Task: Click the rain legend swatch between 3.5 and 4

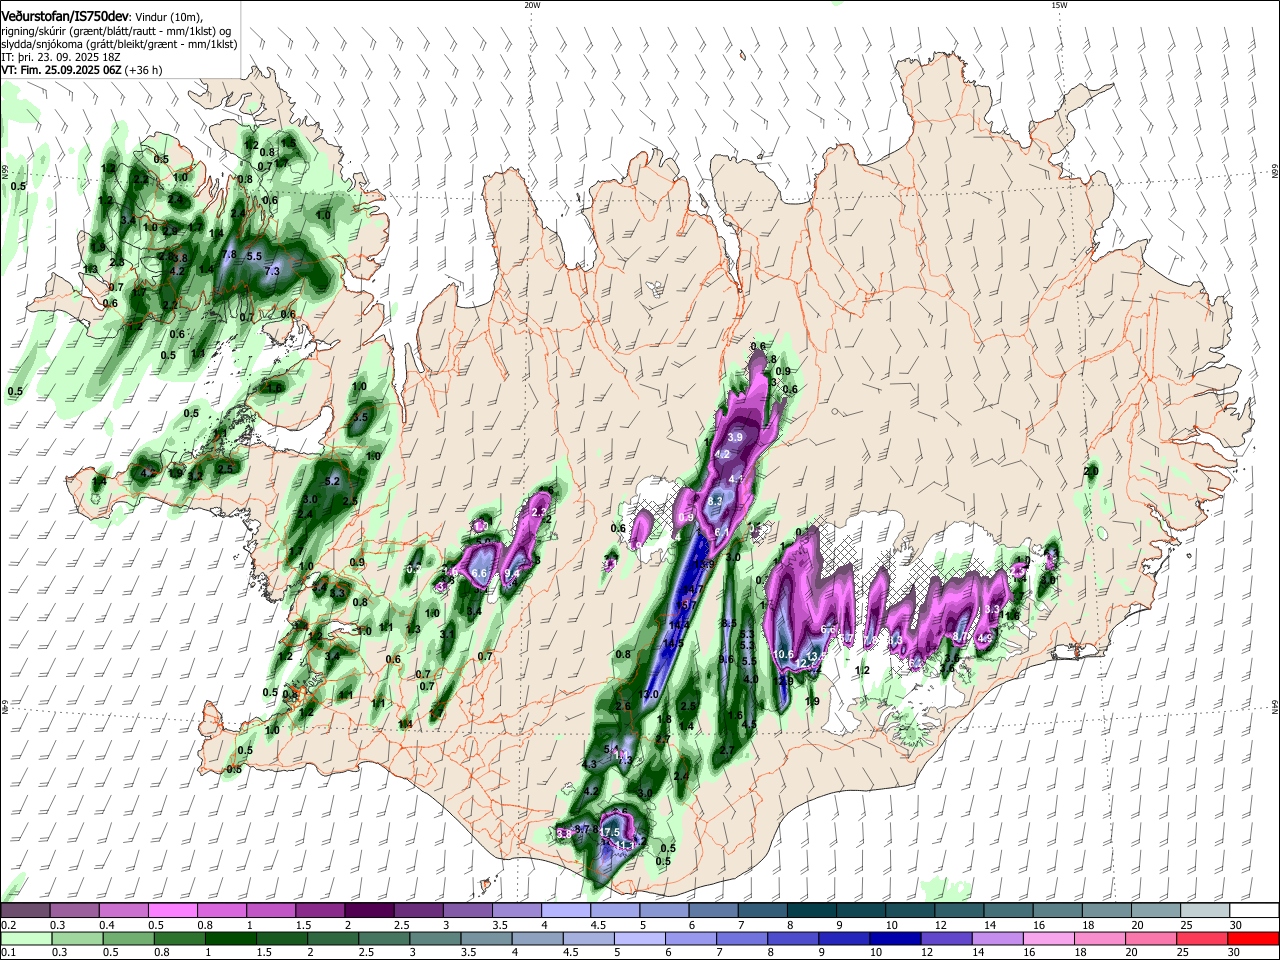Action: (486, 938)
